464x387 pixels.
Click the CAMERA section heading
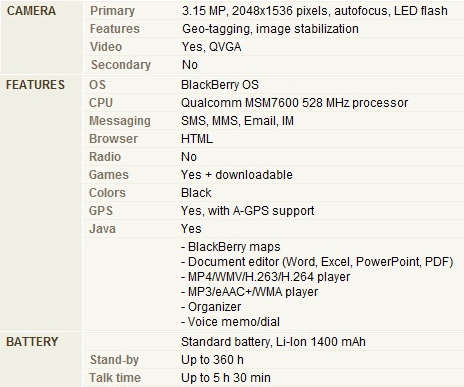pyautogui.click(x=31, y=11)
